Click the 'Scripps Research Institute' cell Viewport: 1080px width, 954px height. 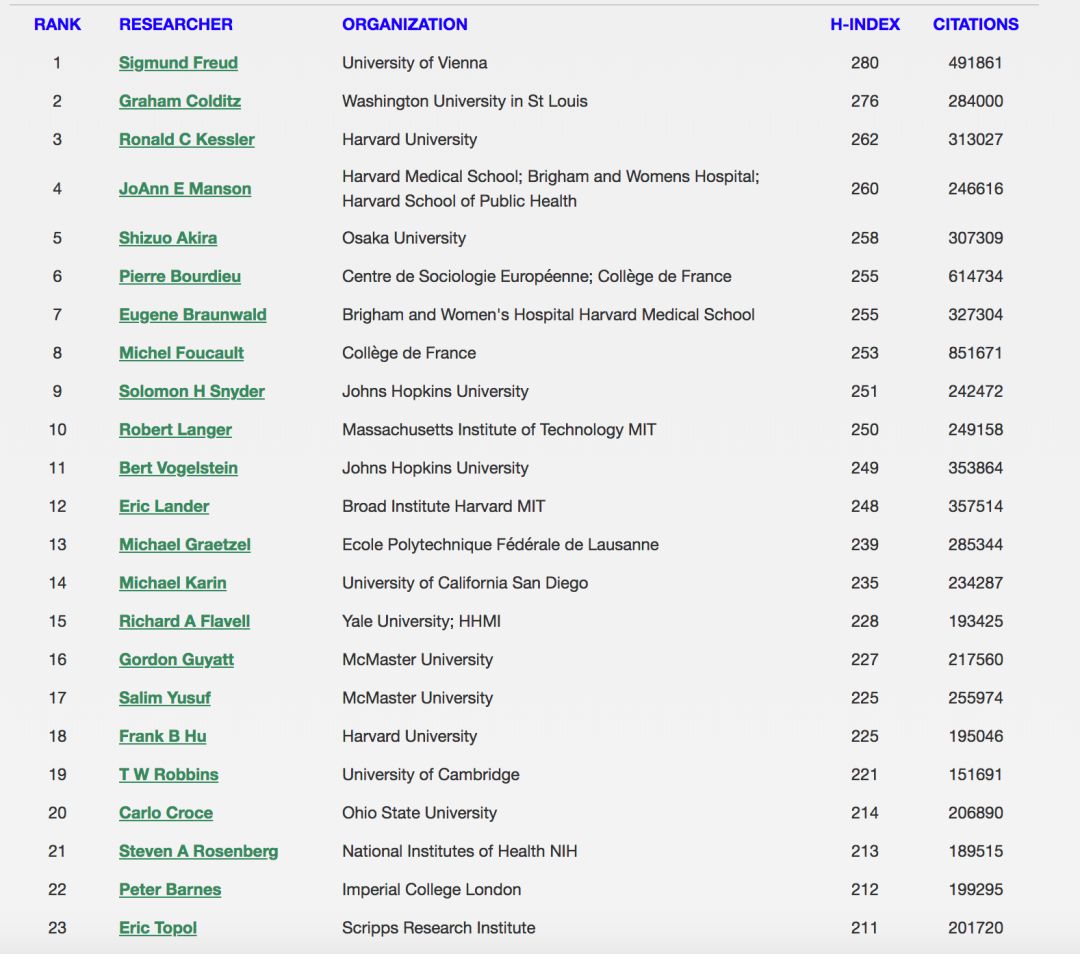point(439,928)
